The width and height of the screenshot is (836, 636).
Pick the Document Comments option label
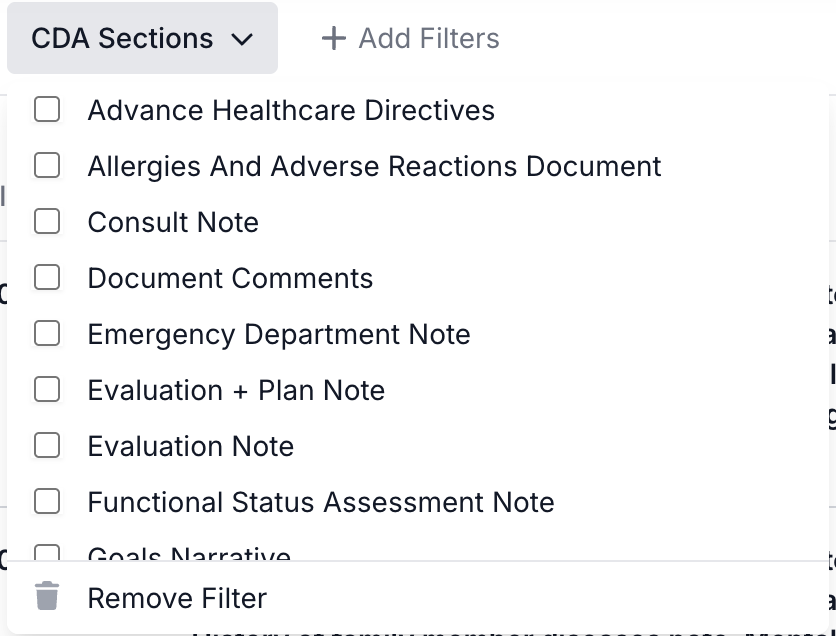point(230,278)
